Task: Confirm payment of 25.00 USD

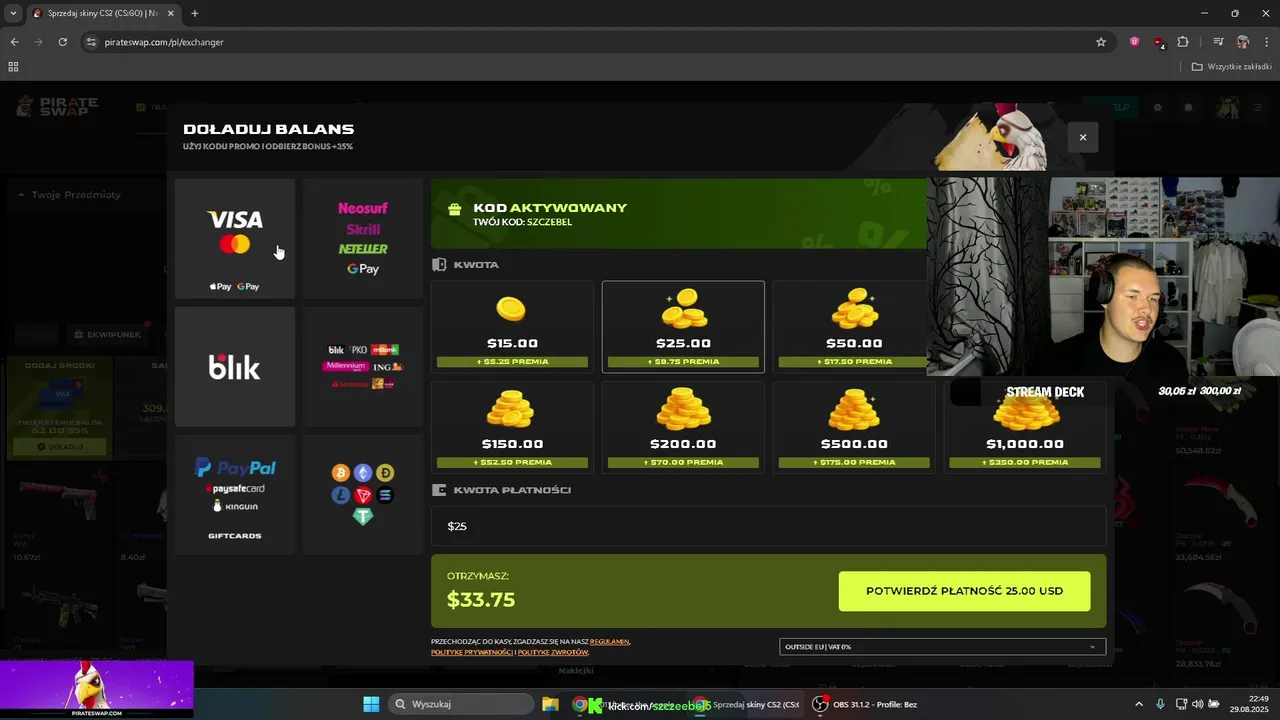Action: coord(964,591)
